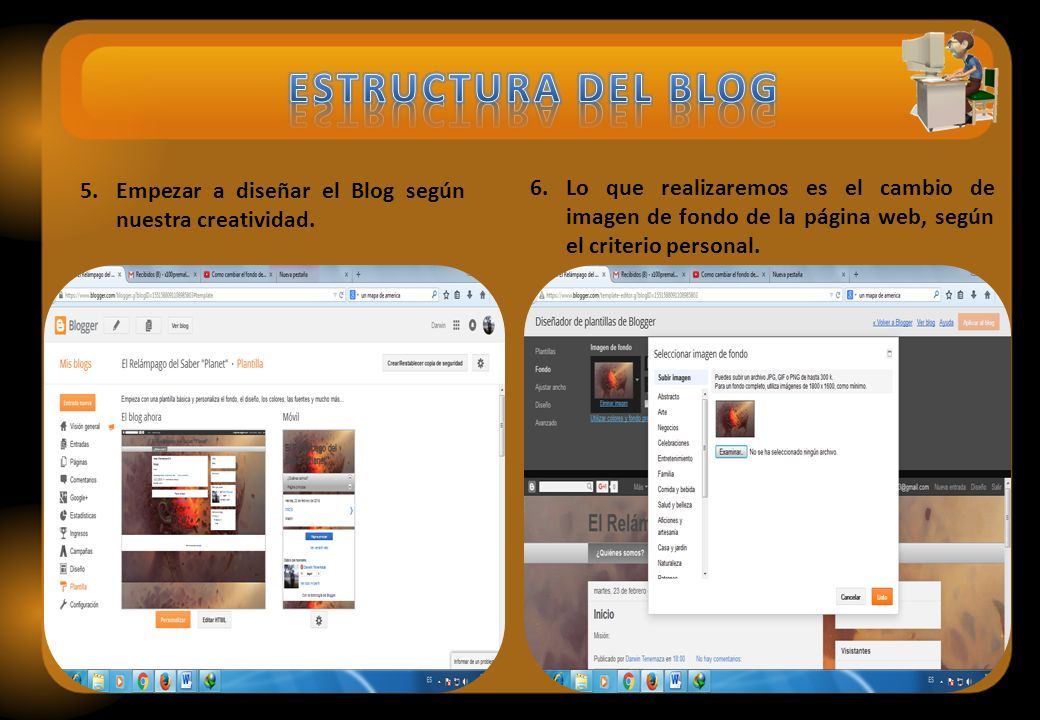Click the Entrada nueva button

click(x=78, y=402)
